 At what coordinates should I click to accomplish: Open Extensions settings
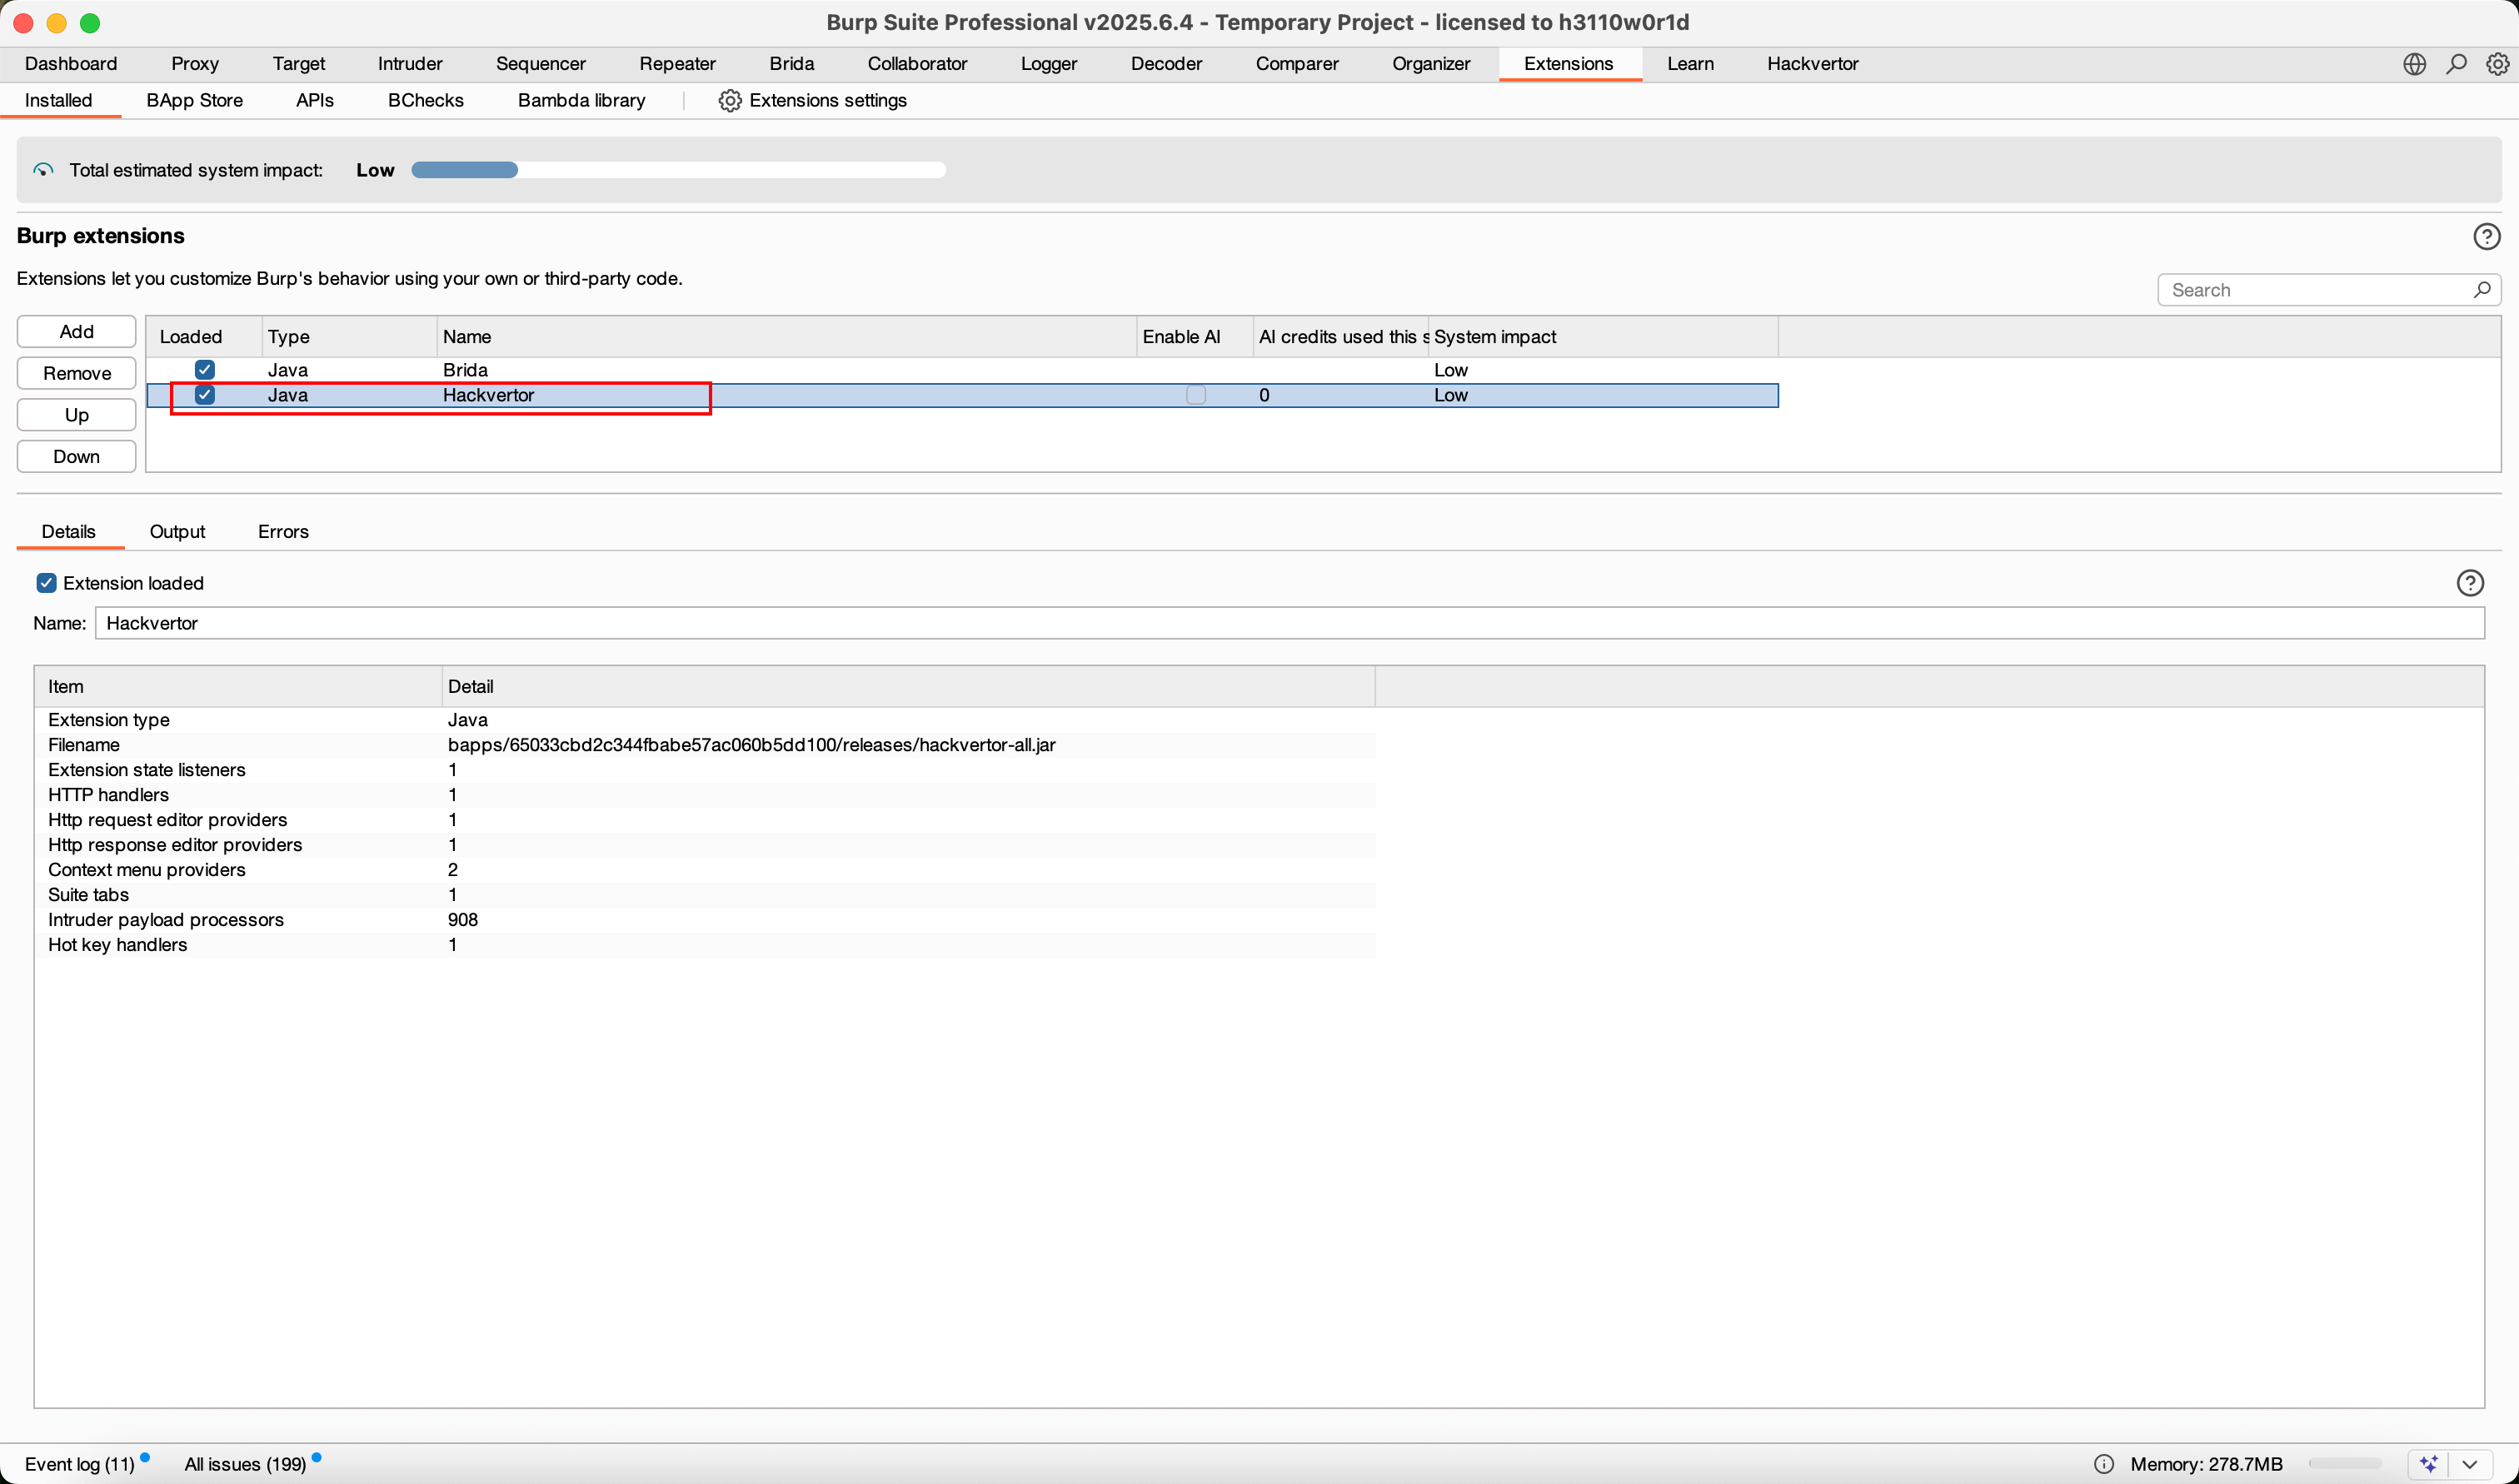pyautogui.click(x=812, y=101)
